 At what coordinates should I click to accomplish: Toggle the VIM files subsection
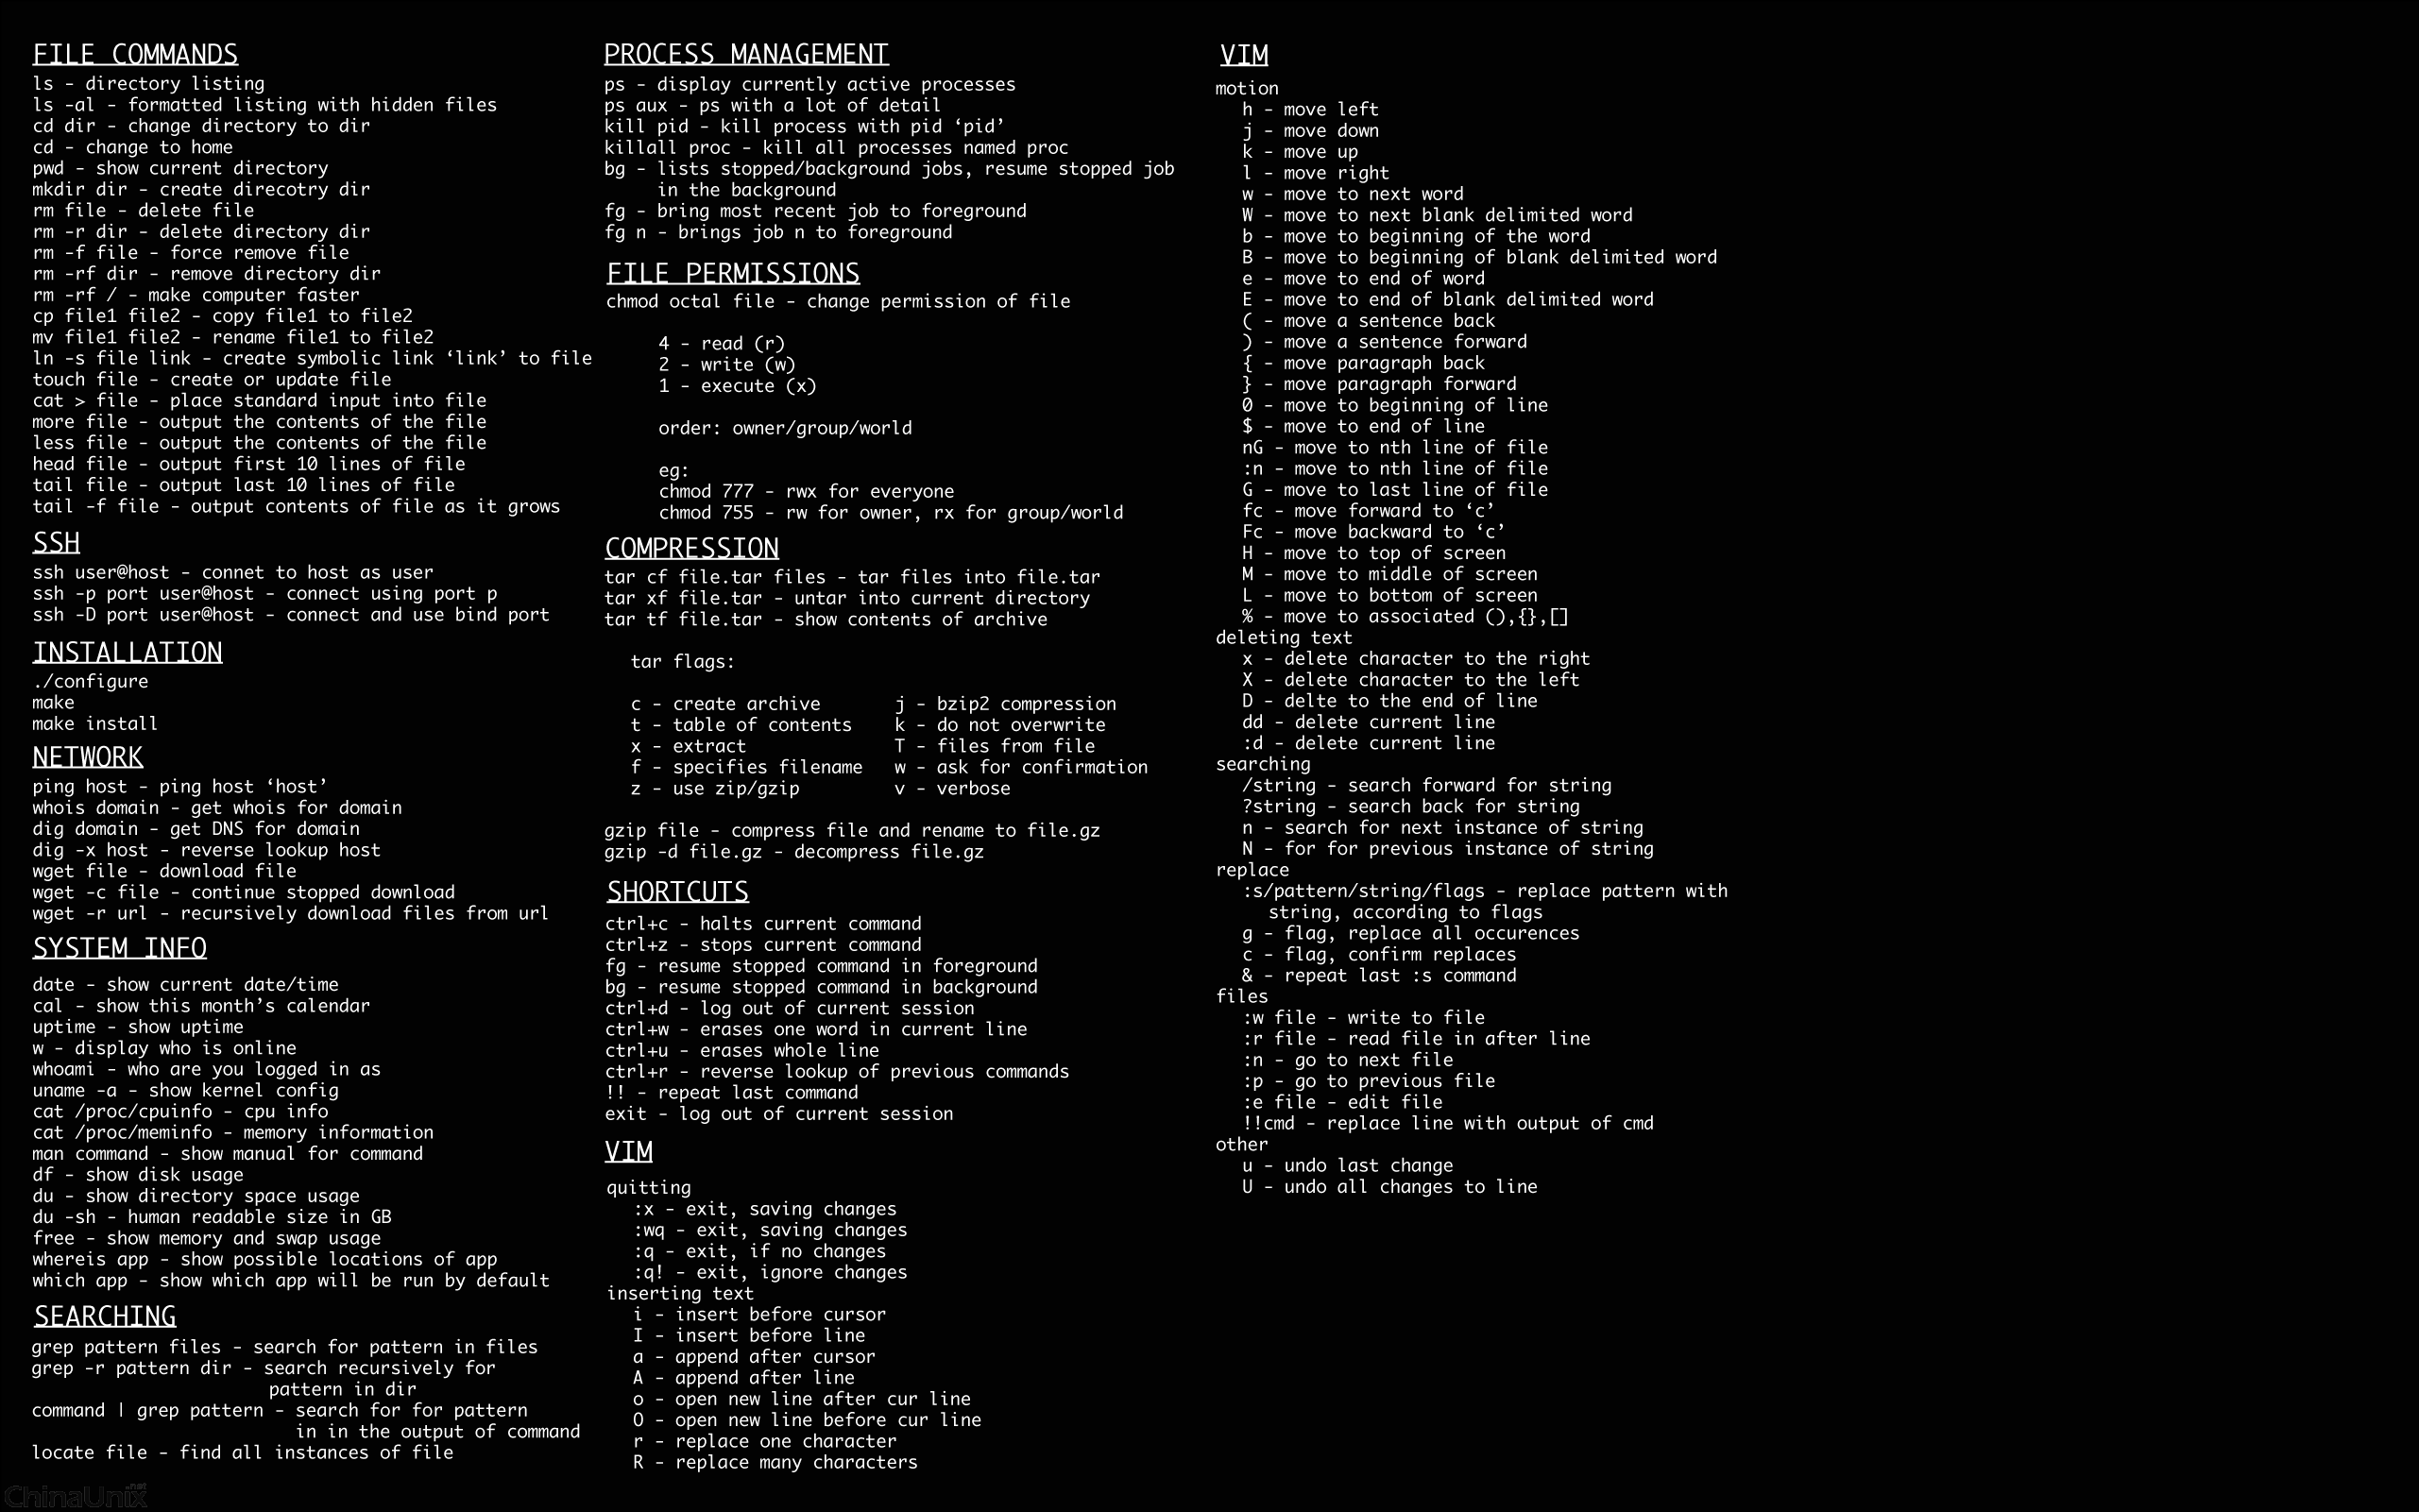(x=1238, y=994)
